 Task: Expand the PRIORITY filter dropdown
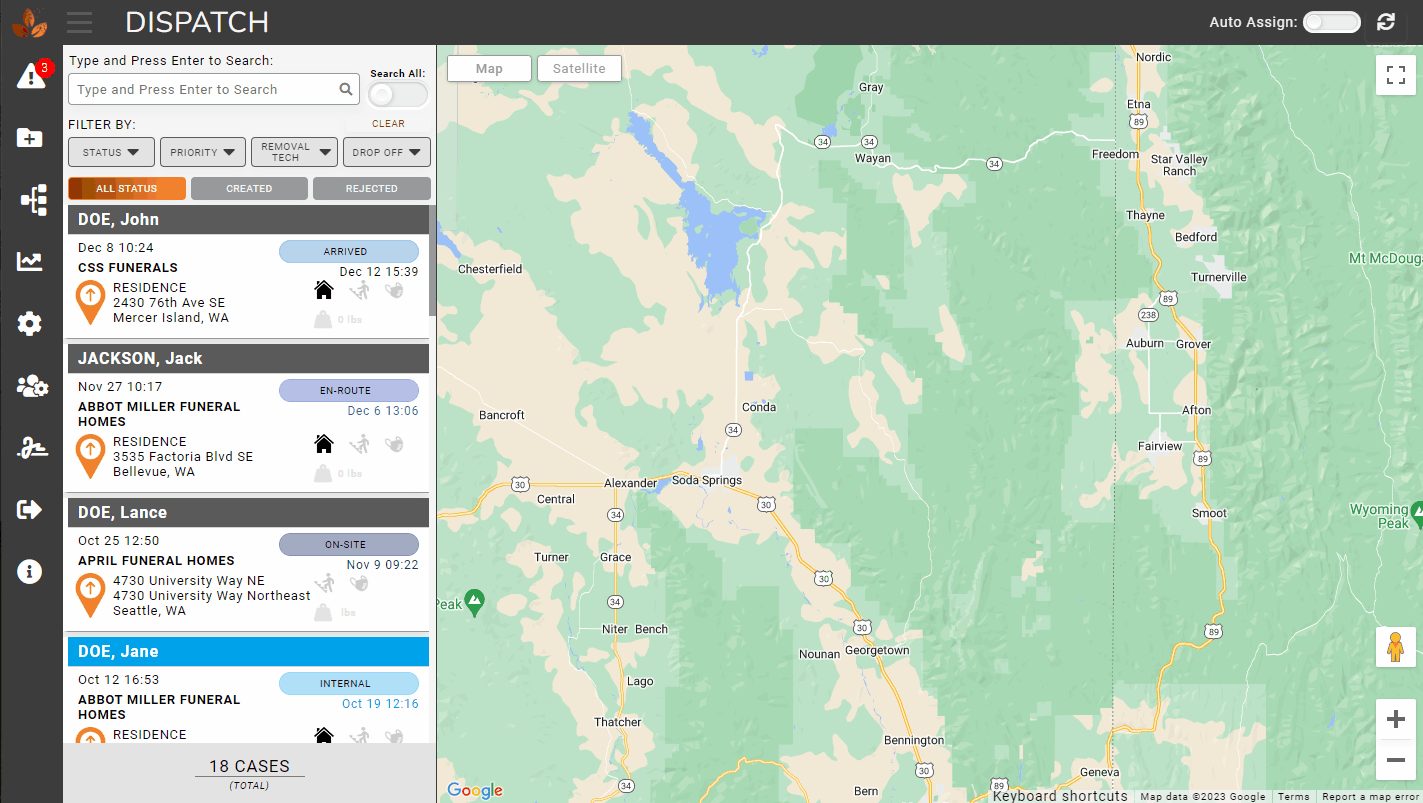point(202,152)
